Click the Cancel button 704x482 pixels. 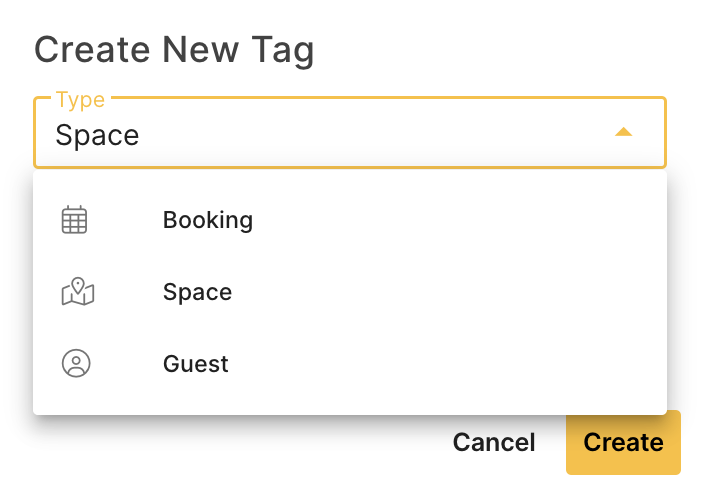pyautogui.click(x=494, y=443)
